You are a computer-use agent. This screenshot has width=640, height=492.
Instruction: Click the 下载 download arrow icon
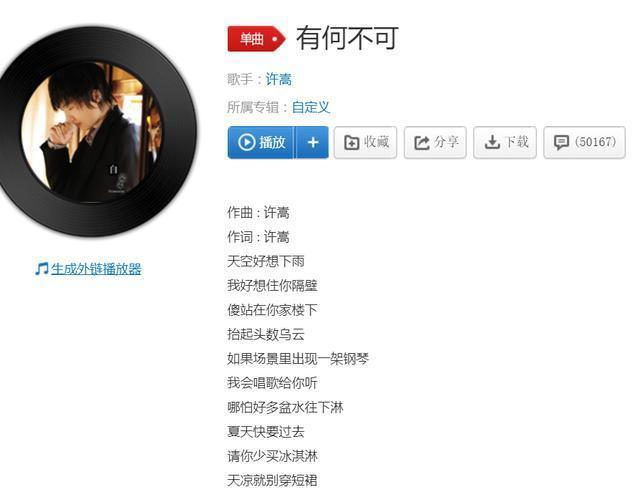coord(492,142)
